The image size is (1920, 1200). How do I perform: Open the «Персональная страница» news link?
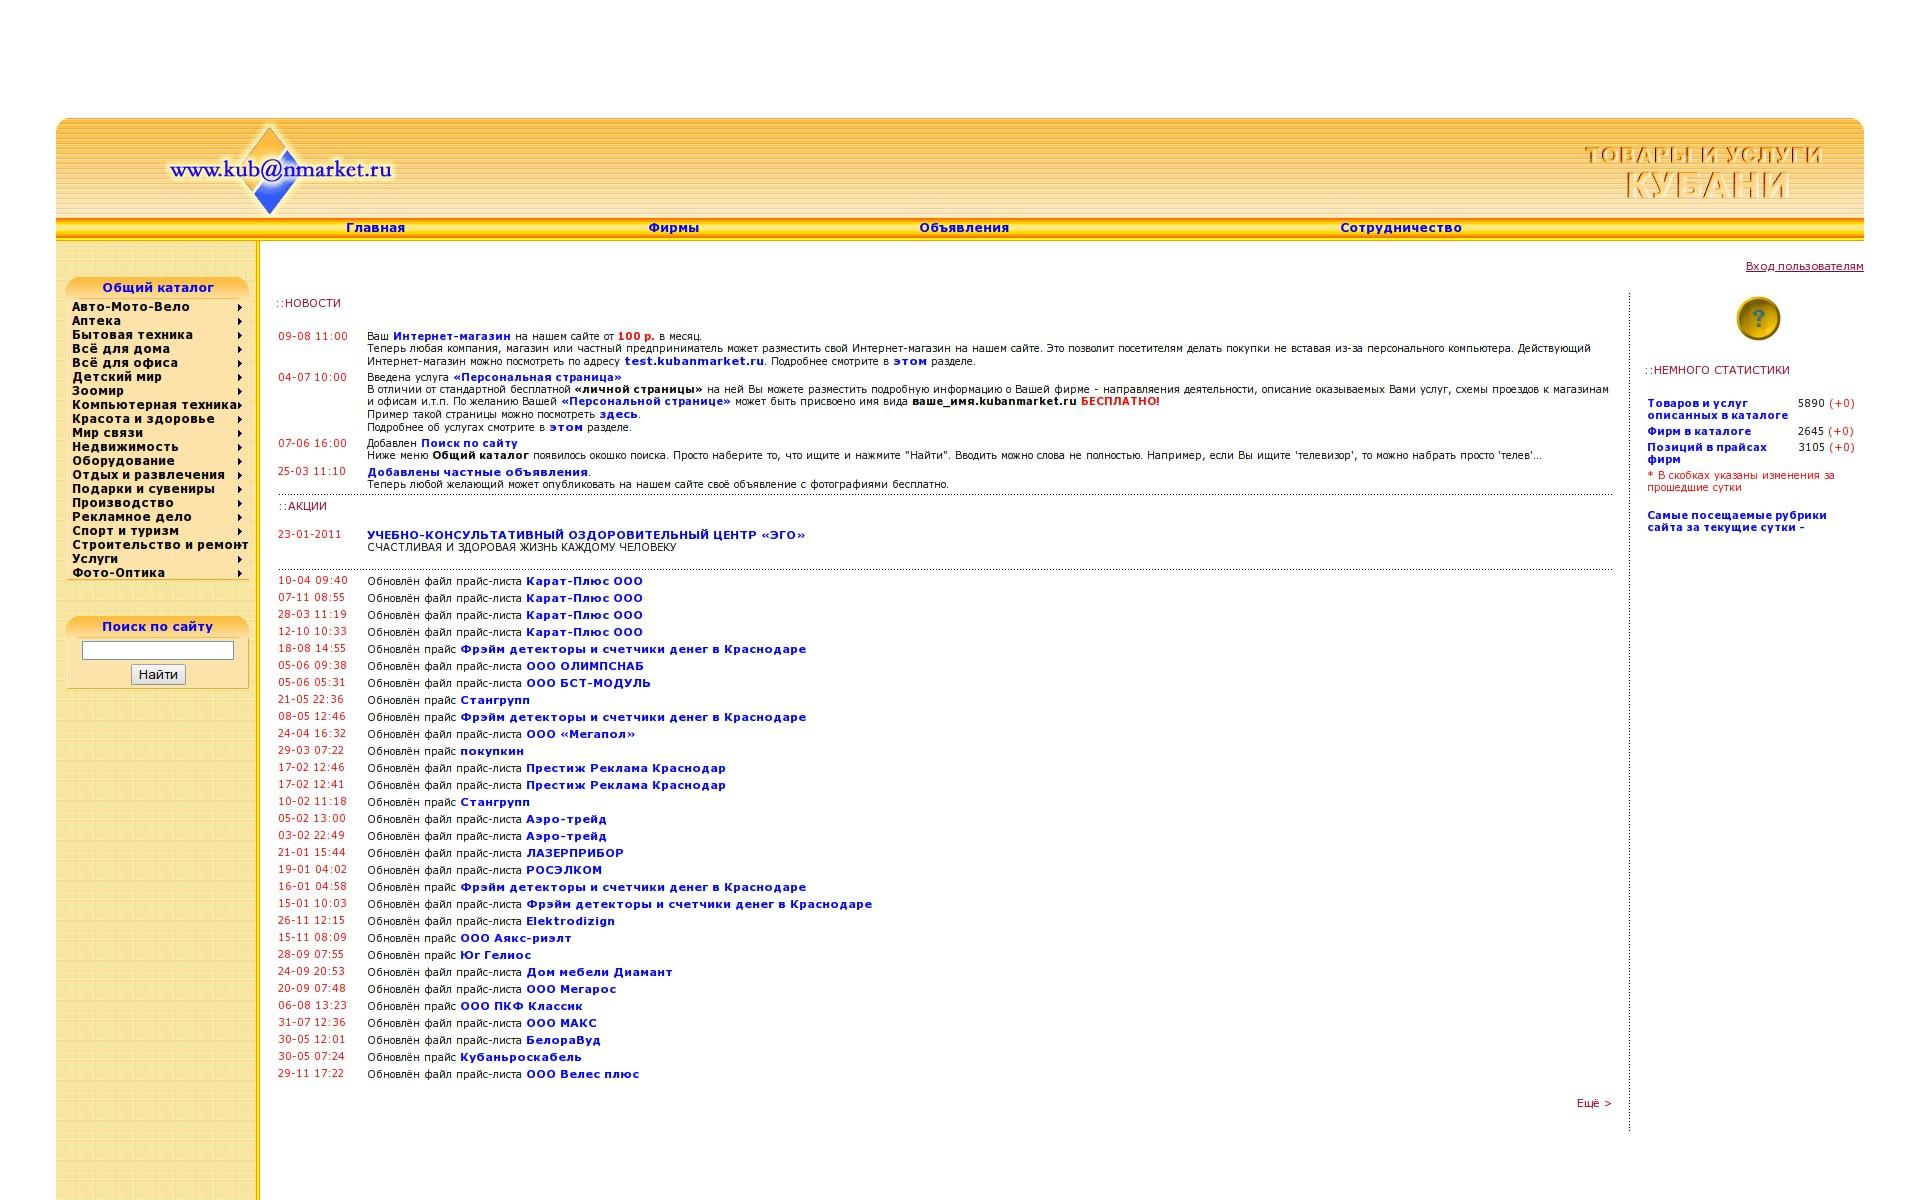coord(537,378)
